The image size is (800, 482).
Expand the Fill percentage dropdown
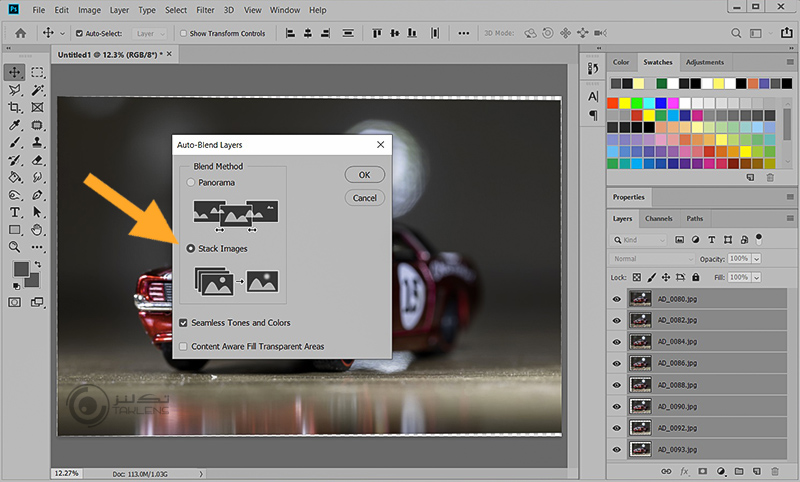pos(756,276)
